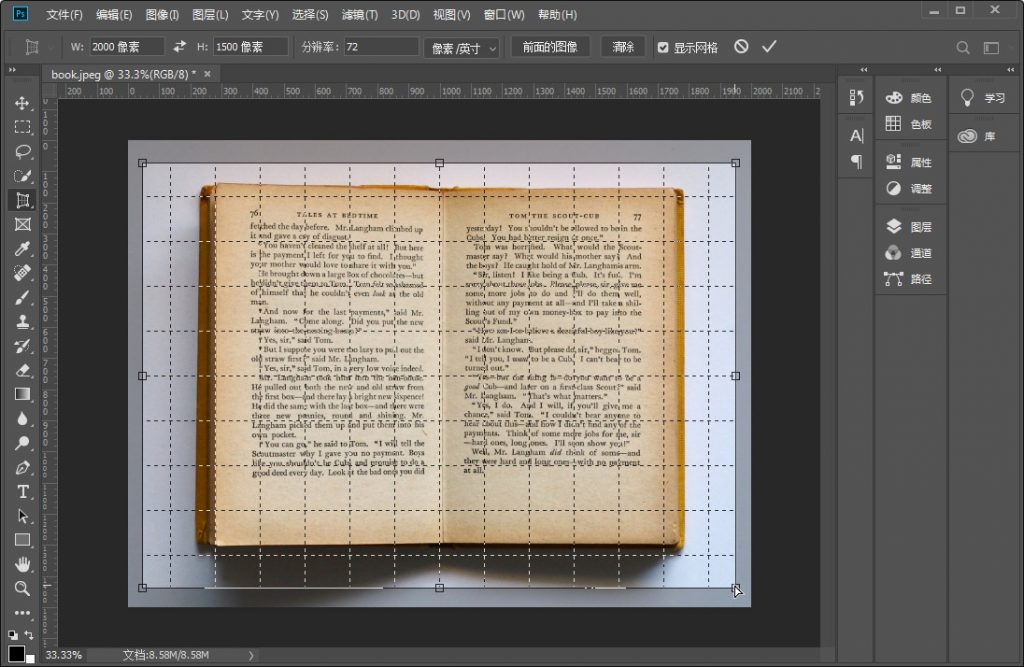Open the 文件(F) menu
This screenshot has height=667, width=1024.
[x=64, y=14]
